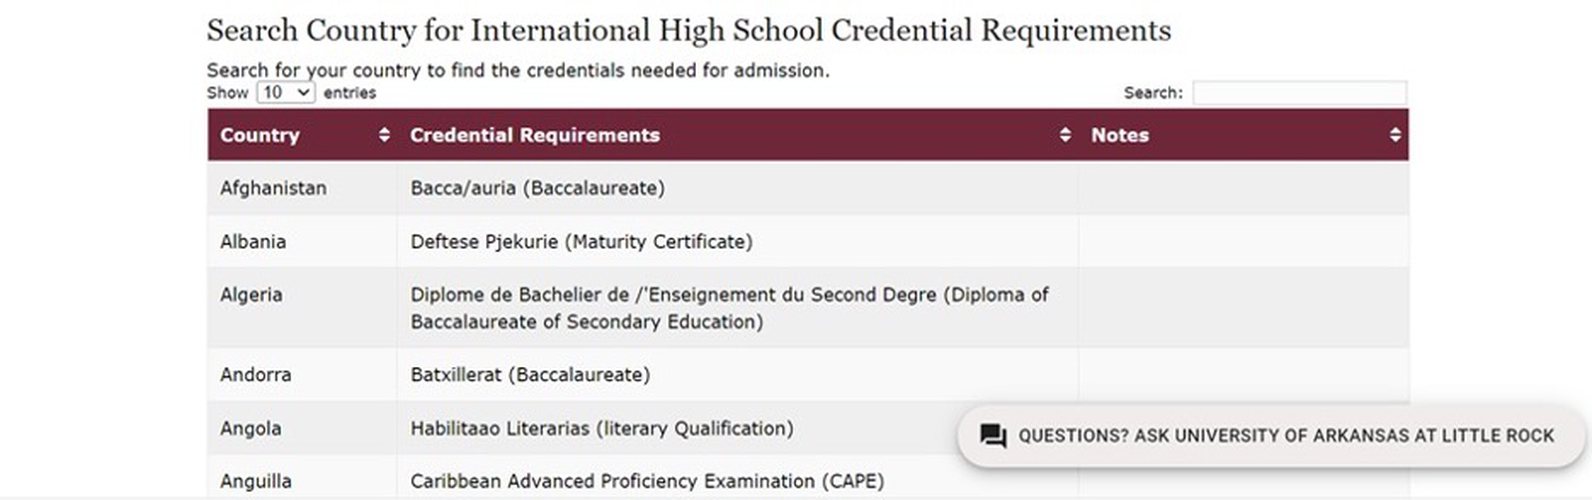Select the Andorra row
This screenshot has width=1592, height=500.
[x=808, y=375]
